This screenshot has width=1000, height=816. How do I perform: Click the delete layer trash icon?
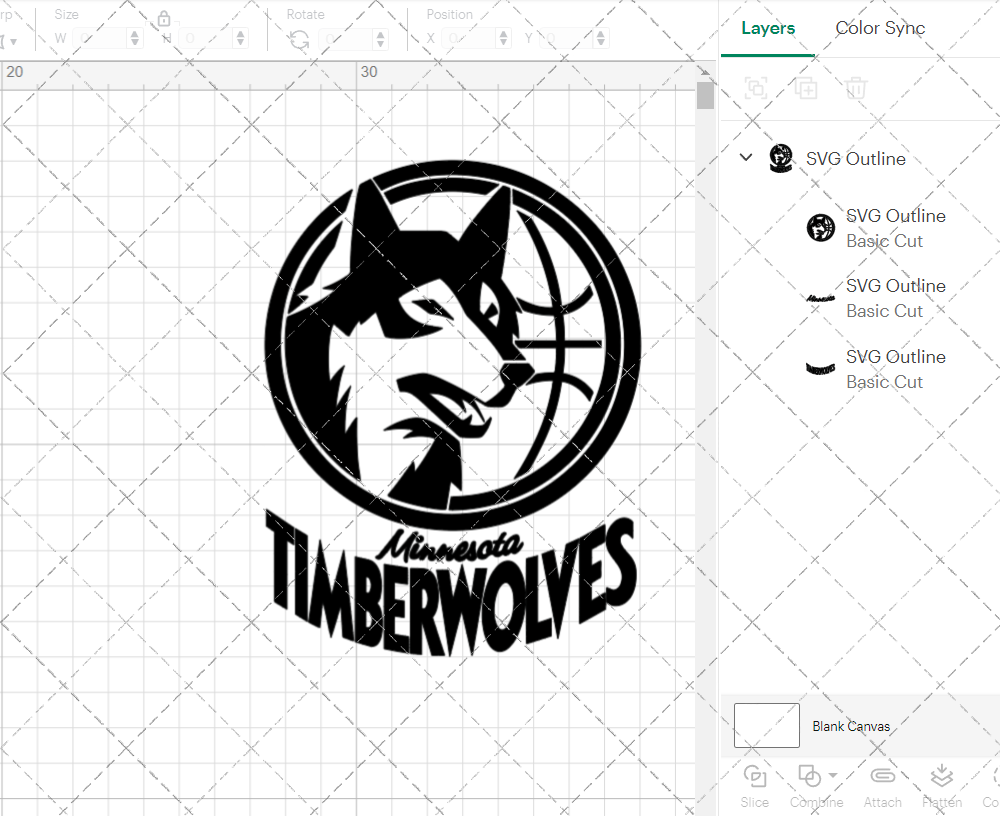coord(855,88)
